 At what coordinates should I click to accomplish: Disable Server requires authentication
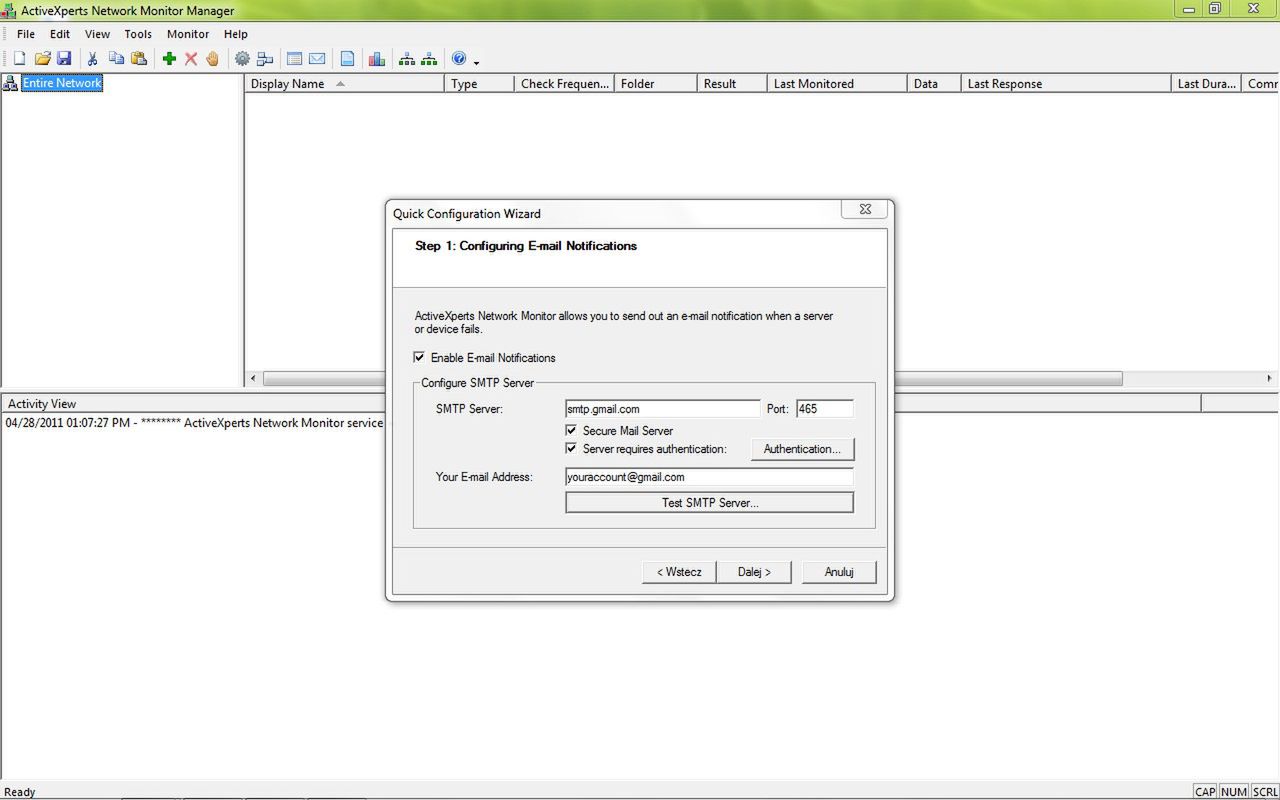[x=571, y=449]
